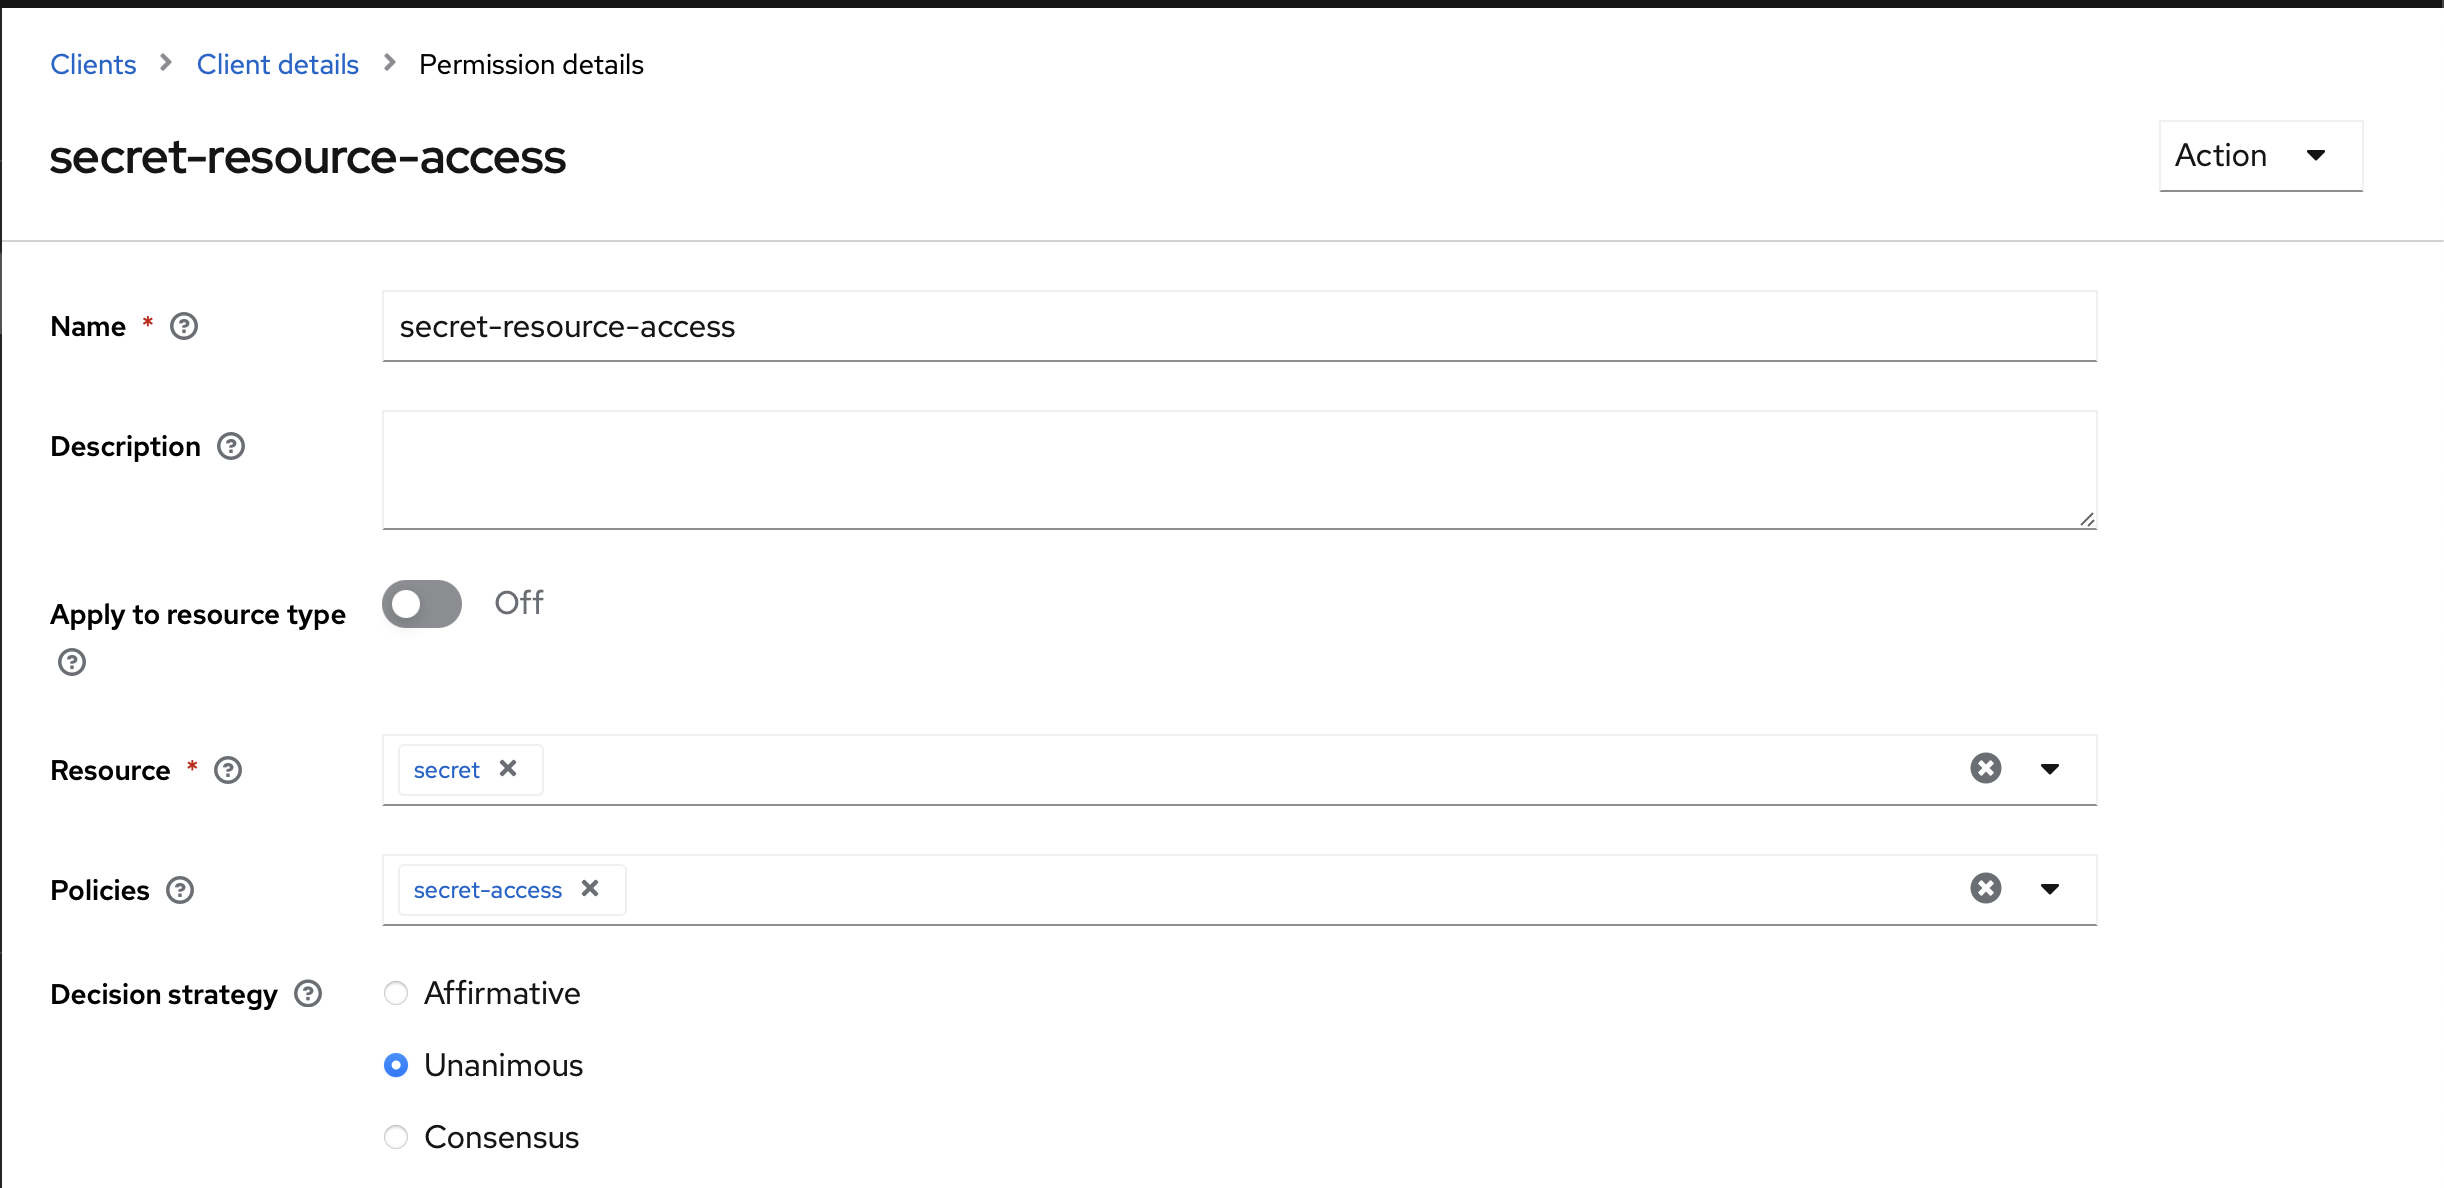Choose the Unanimous radio button
The image size is (2444, 1188).
click(x=396, y=1065)
